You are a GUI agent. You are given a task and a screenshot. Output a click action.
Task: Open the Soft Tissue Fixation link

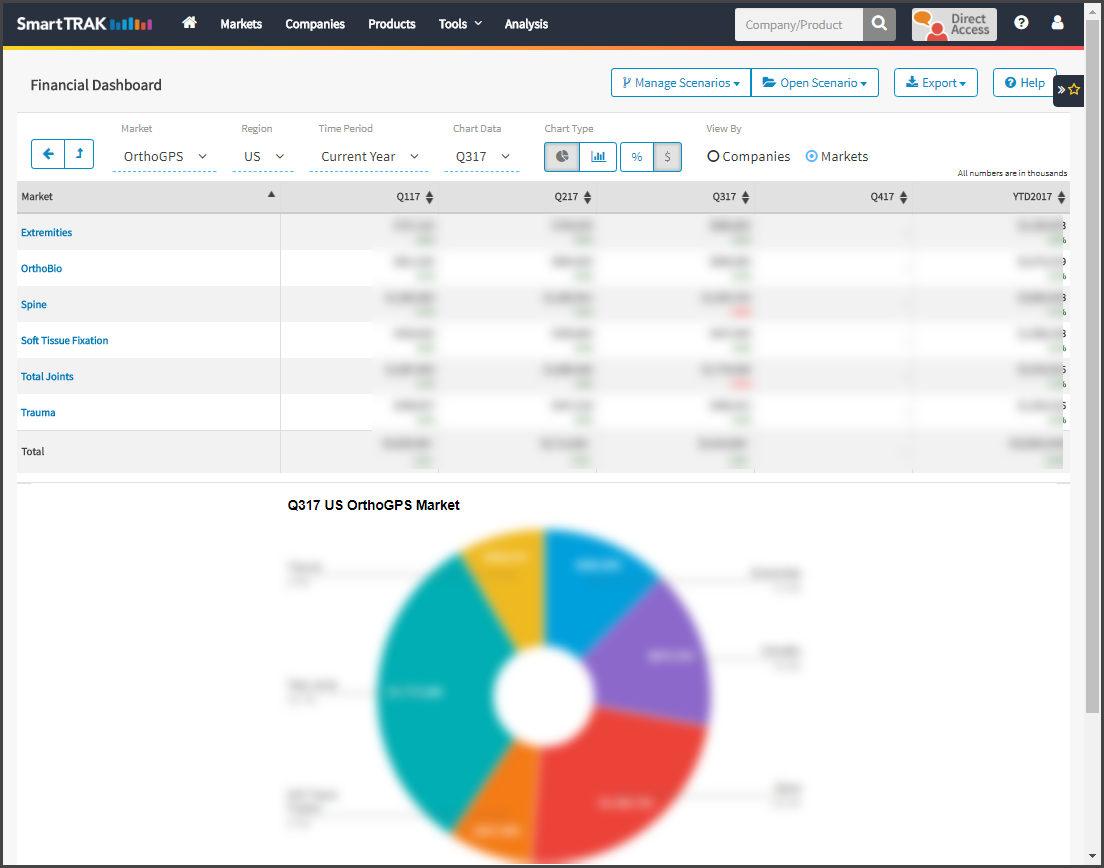pyautogui.click(x=65, y=340)
